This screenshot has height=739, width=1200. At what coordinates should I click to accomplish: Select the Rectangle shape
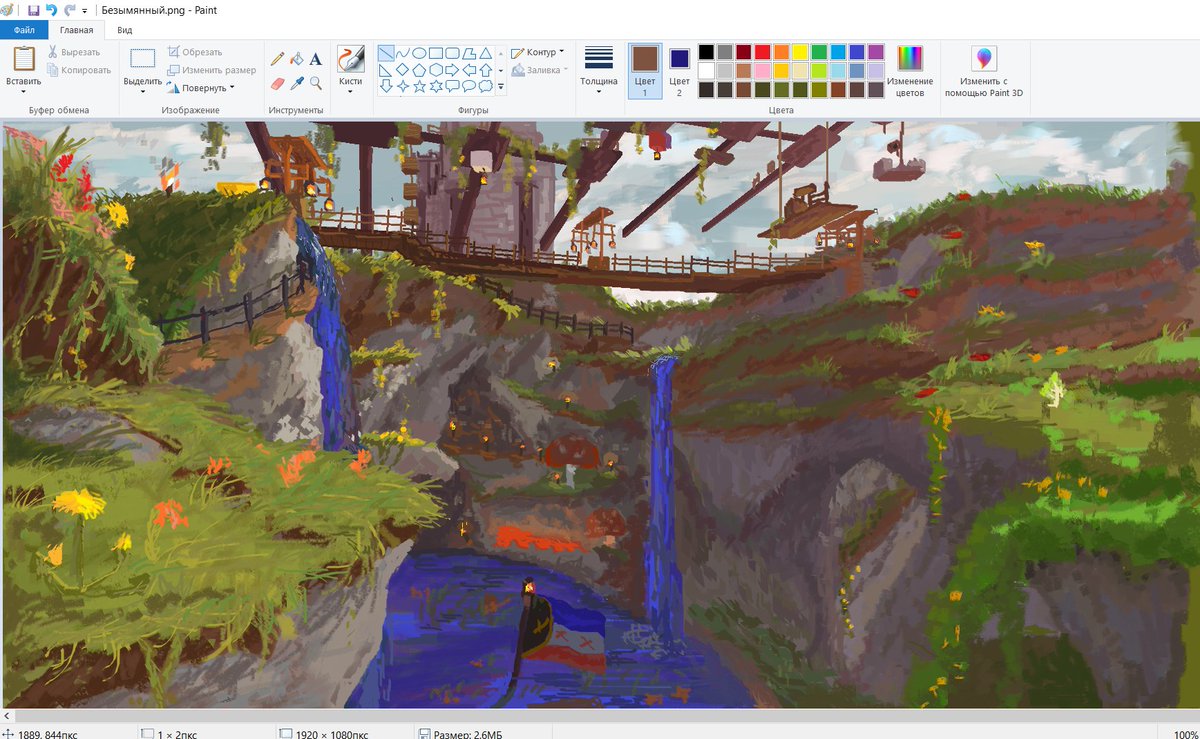pos(436,53)
